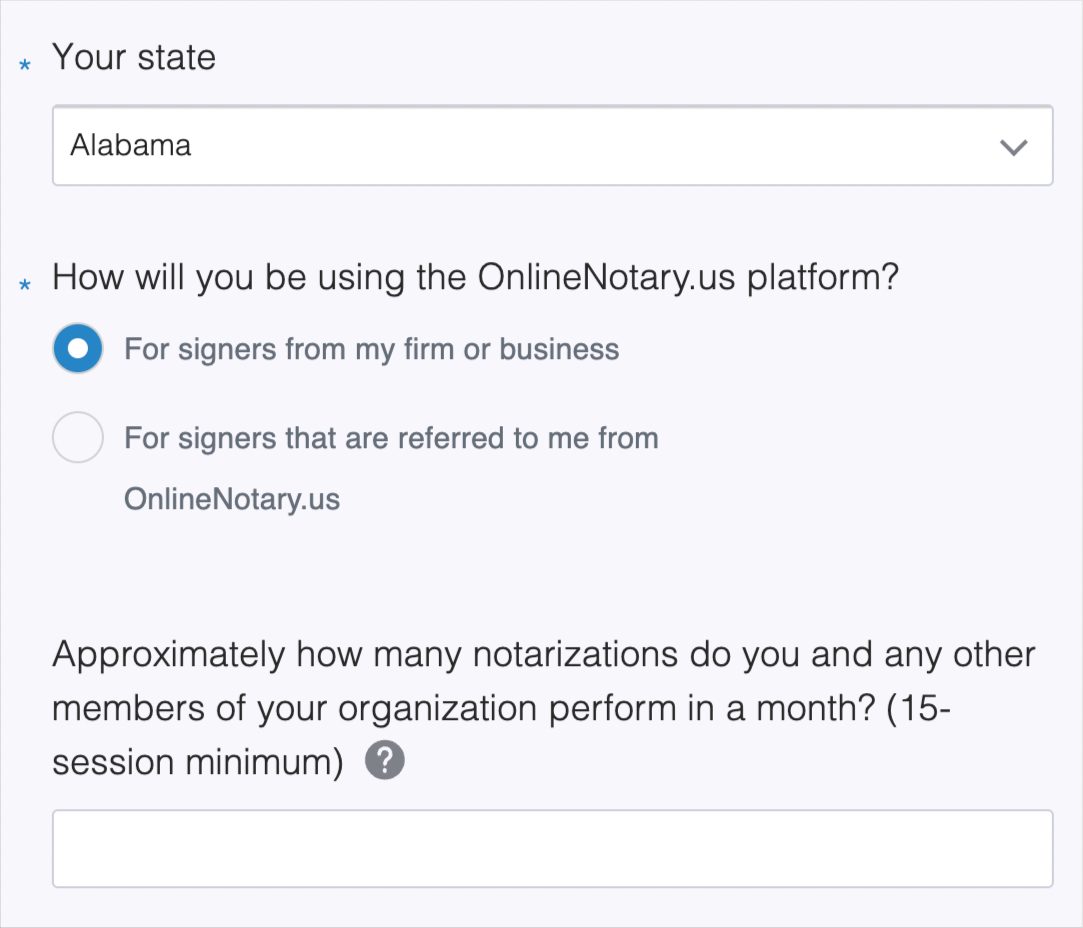Click 'OnlineNotary.us platform?' in the question heading
Viewport: 1083px width, 928px height.
(x=688, y=277)
